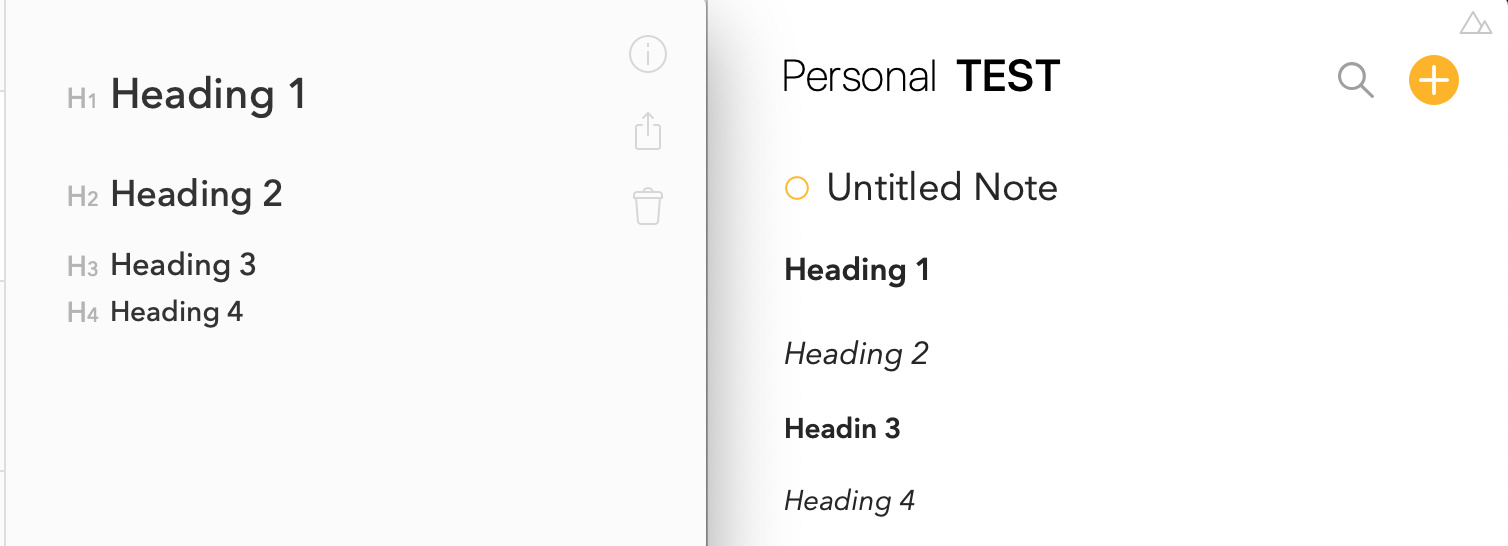Place cursor in bold Headin 3 text

pos(842,429)
